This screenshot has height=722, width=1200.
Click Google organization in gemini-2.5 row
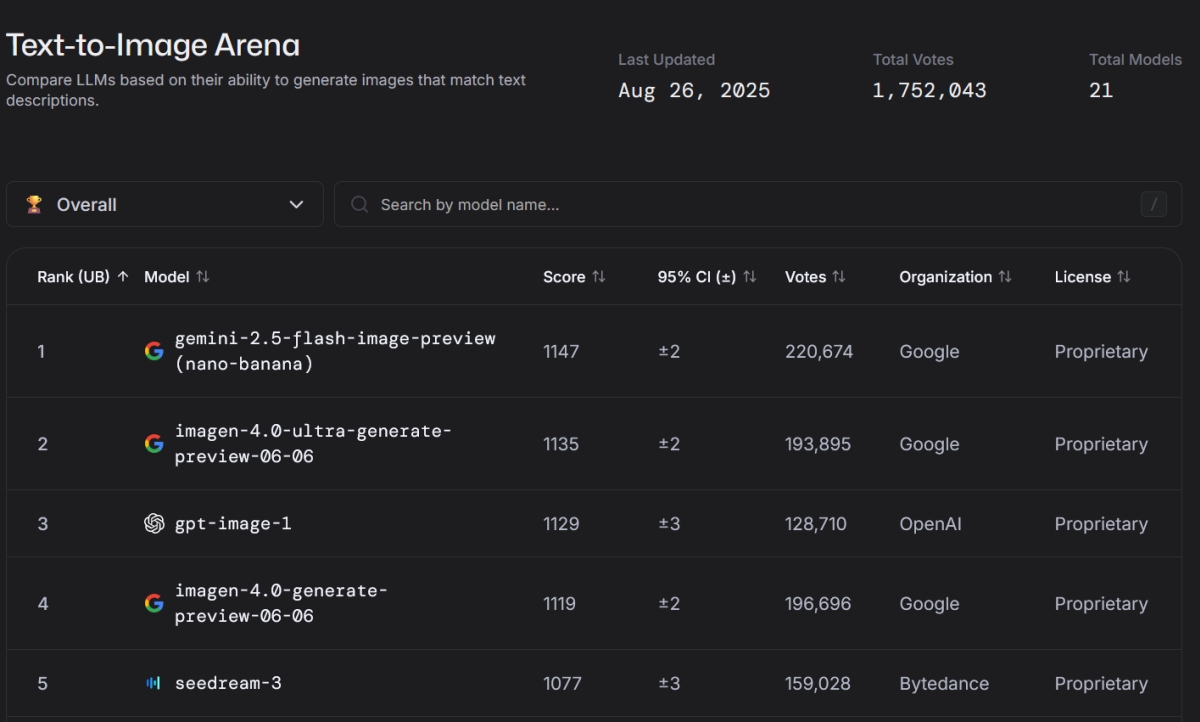[x=929, y=351]
